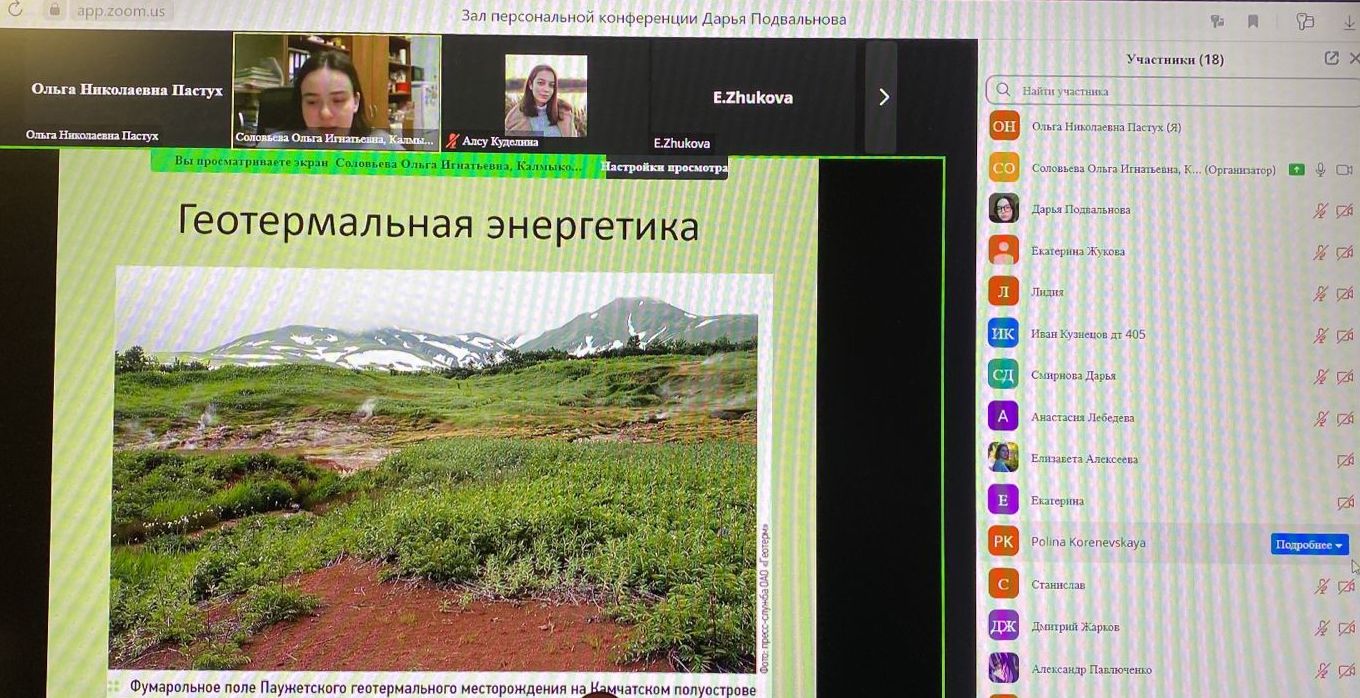Click camera-off icon for Иван Кузнецов
The image size is (1360, 698).
[x=1345, y=336]
